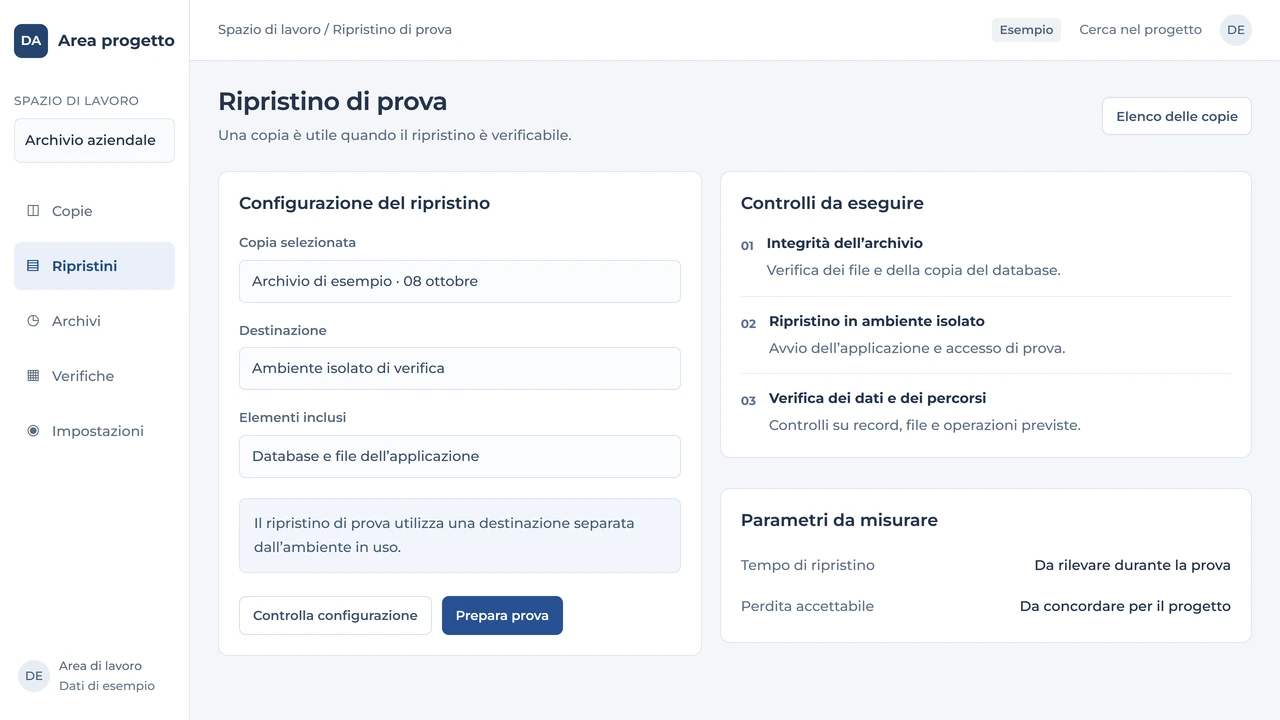Click the Impostazioni circle icon

click(x=33, y=431)
